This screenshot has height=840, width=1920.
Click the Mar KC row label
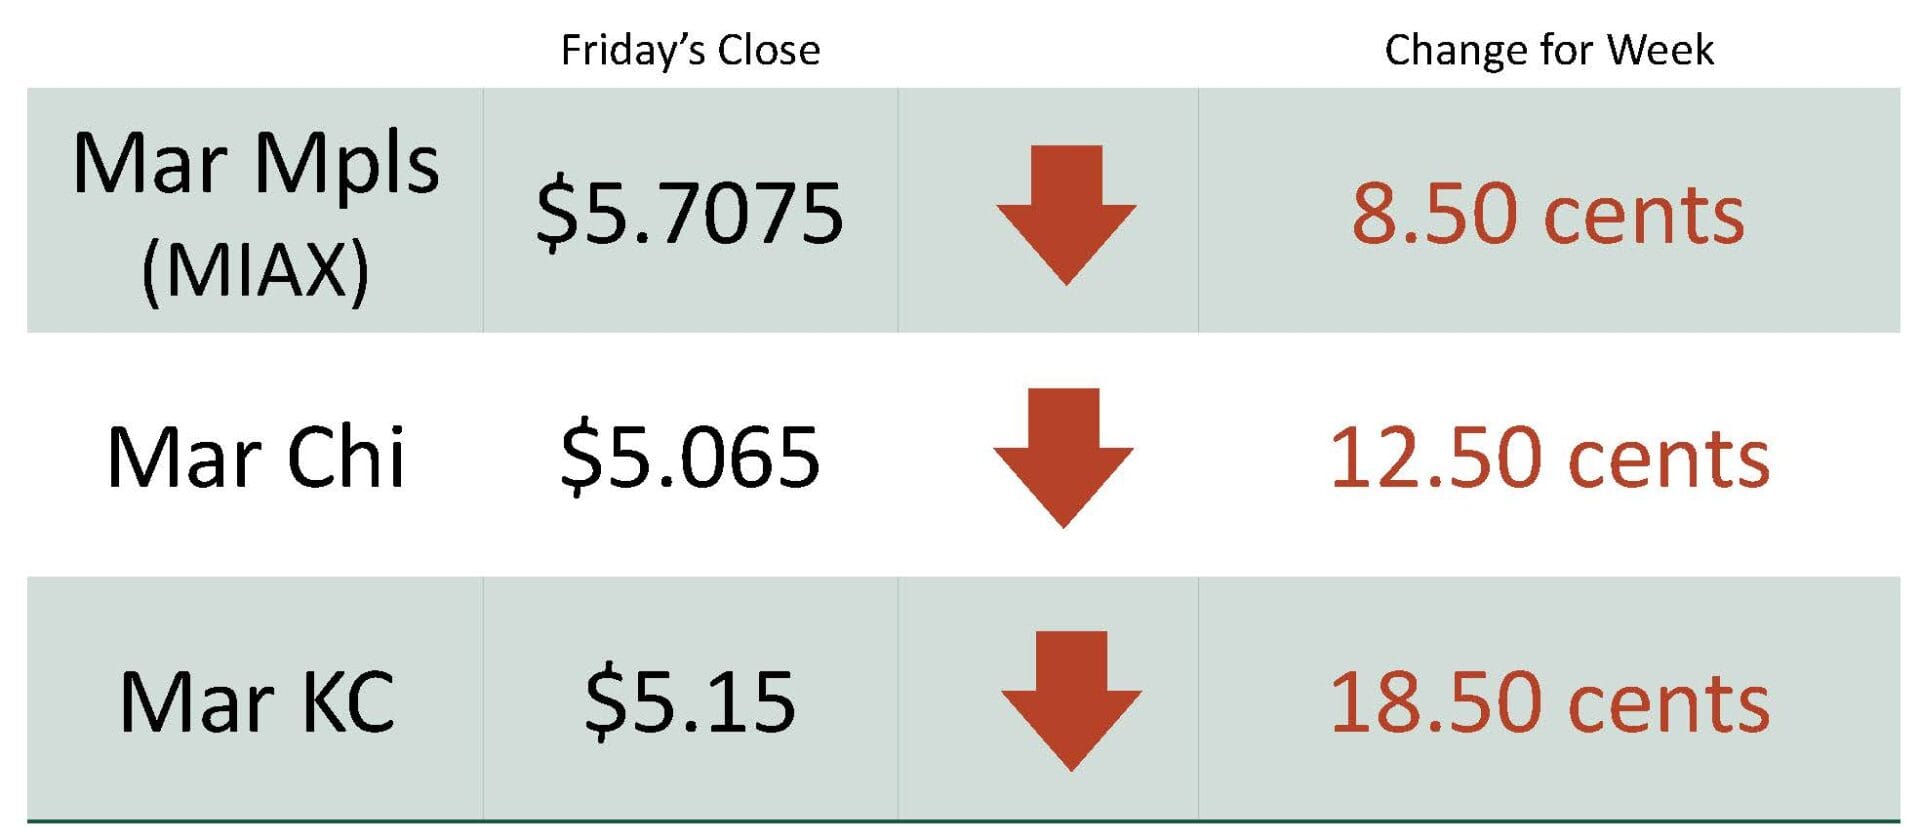257,702
